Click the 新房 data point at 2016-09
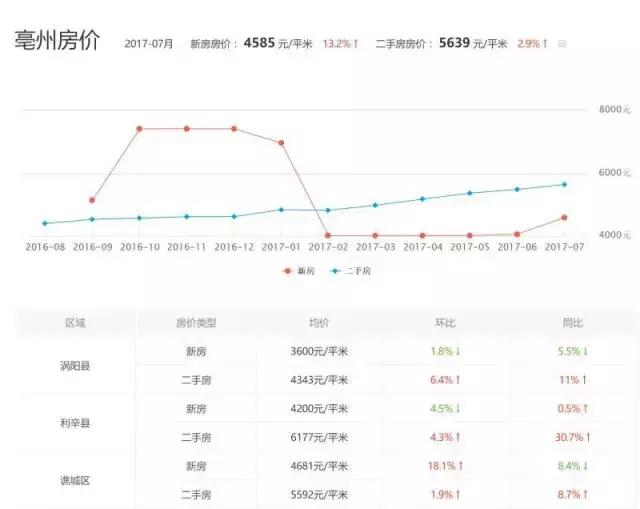Screen dimensions: 640x509 coord(92,200)
